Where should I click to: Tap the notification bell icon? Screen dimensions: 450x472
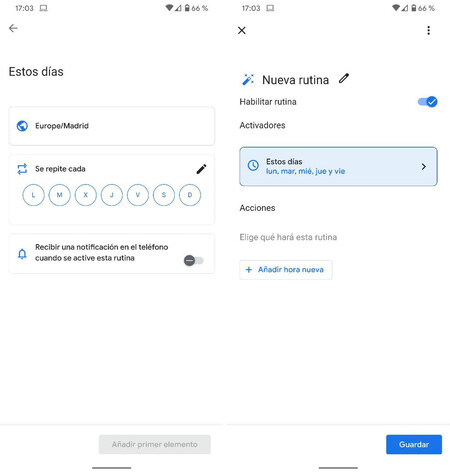pyautogui.click(x=22, y=254)
